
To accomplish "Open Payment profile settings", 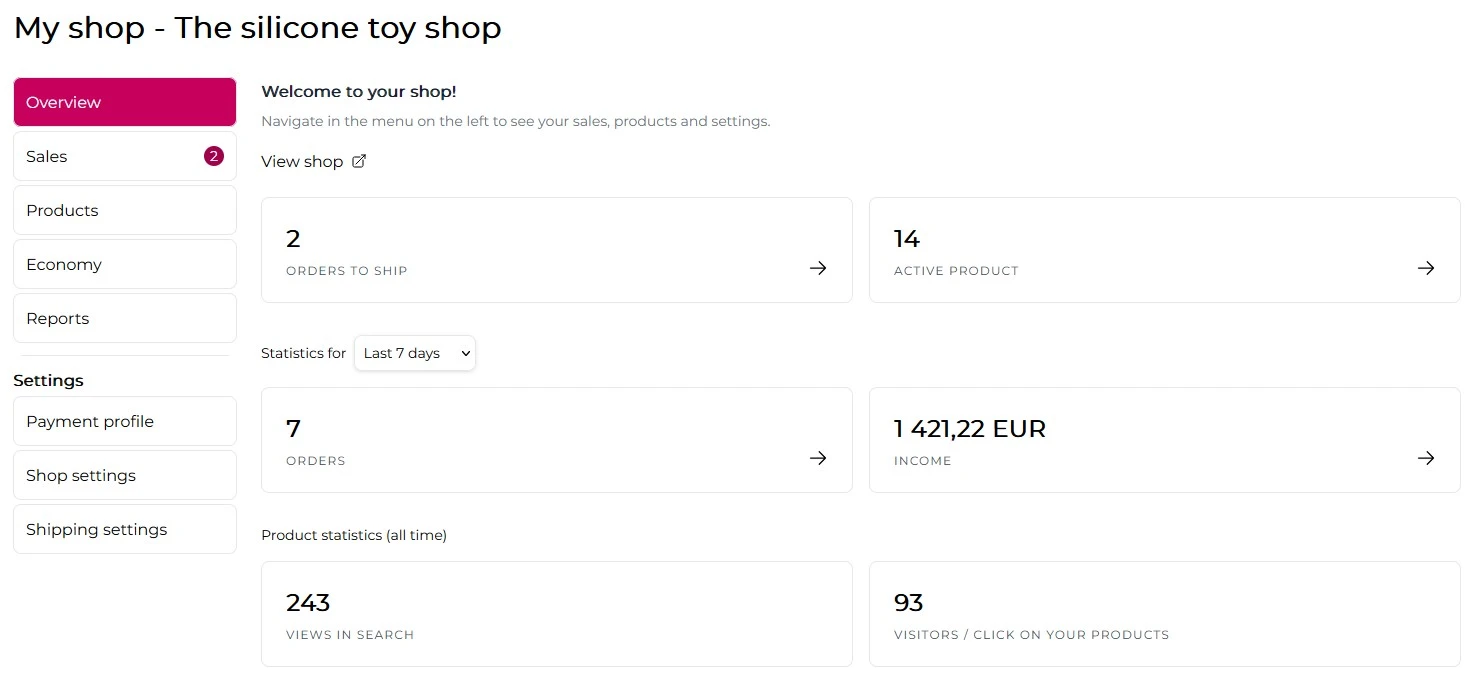I will click(125, 421).
